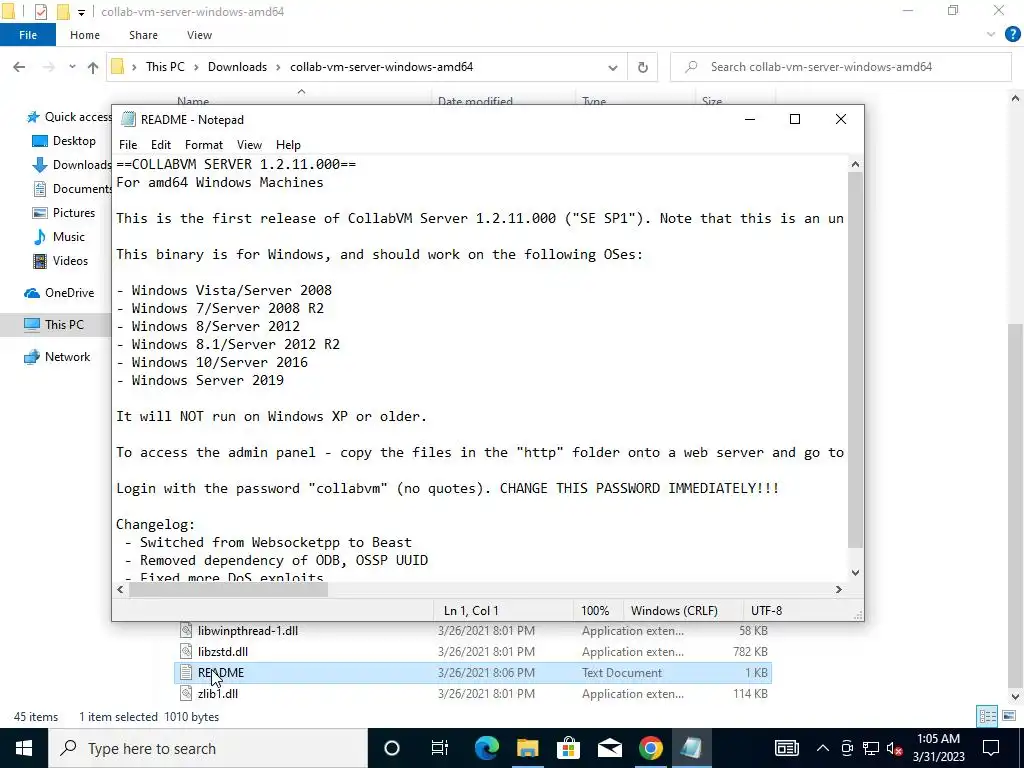1024x768 pixels.
Task: Click Notepad horizontal scrollbar left arrow
Action: click(x=120, y=590)
